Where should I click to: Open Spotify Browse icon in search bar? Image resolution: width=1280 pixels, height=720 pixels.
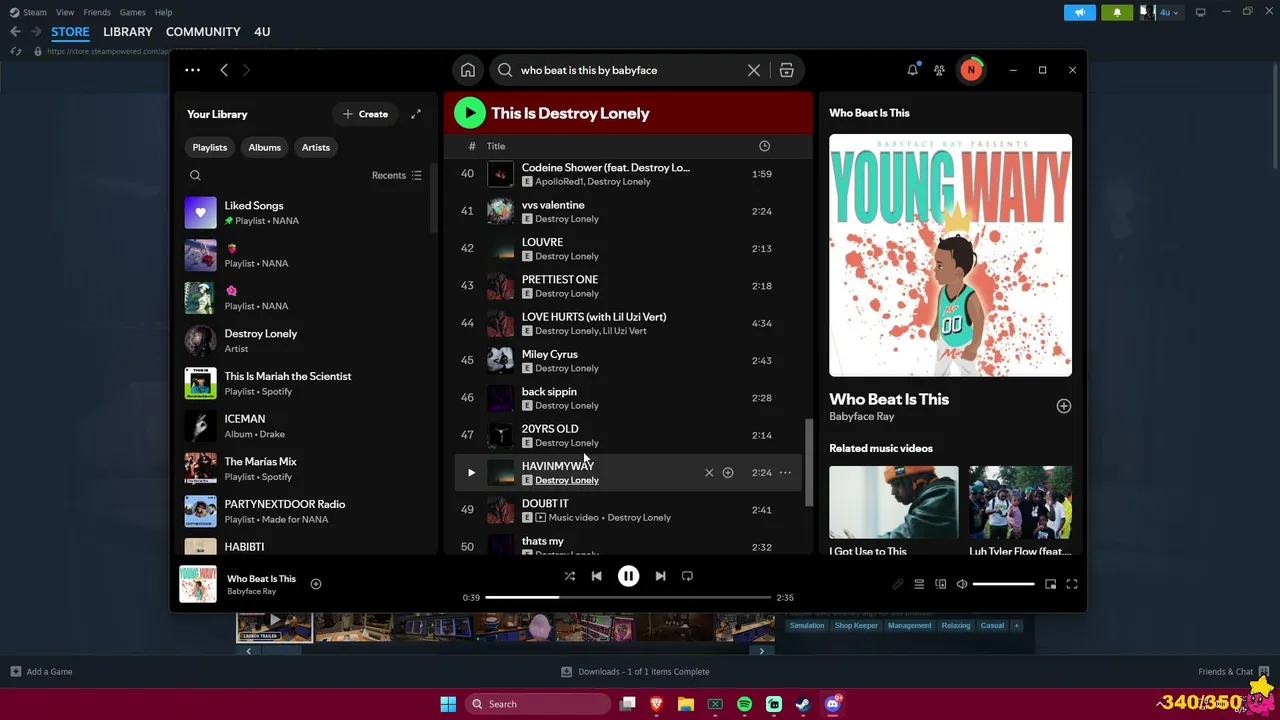pyautogui.click(x=787, y=70)
